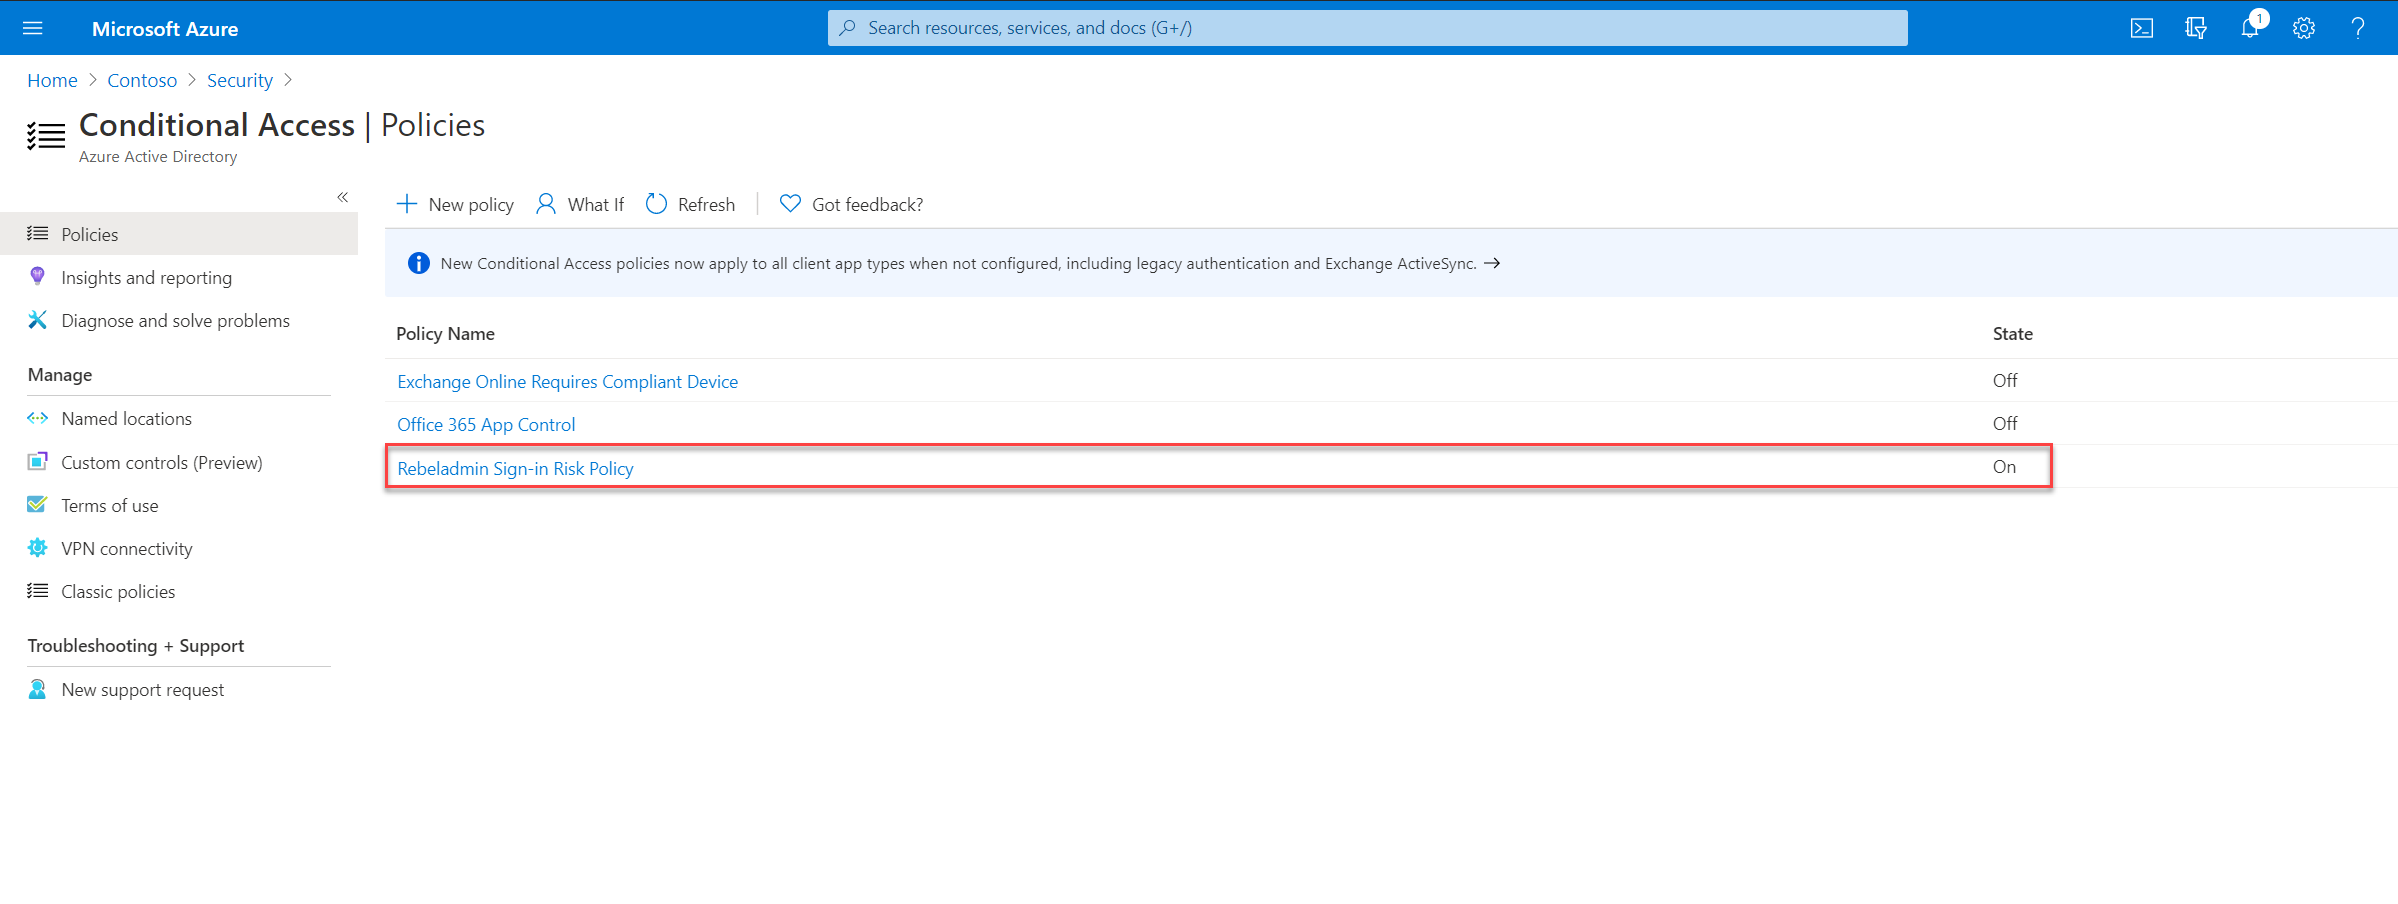
Task: Focus the Search resources input field
Action: (x=1367, y=28)
